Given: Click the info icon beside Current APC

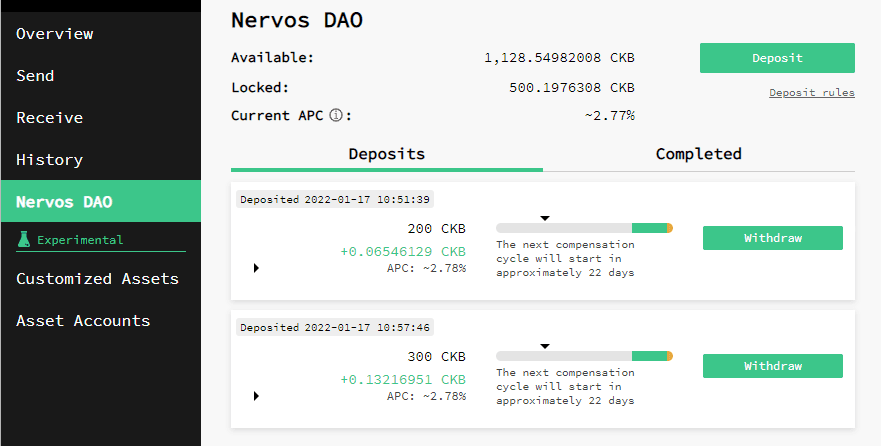Looking at the screenshot, I should coord(335,116).
